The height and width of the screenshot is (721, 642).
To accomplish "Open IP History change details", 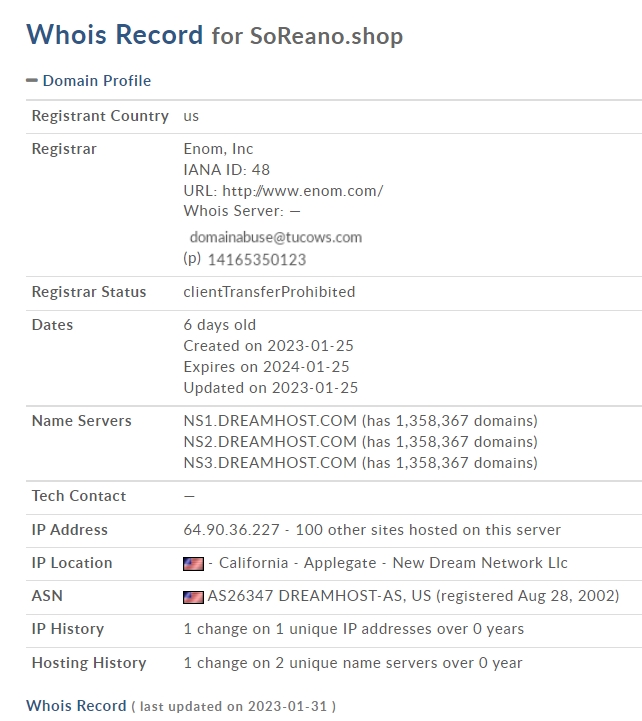I will pyautogui.click(x=354, y=629).
